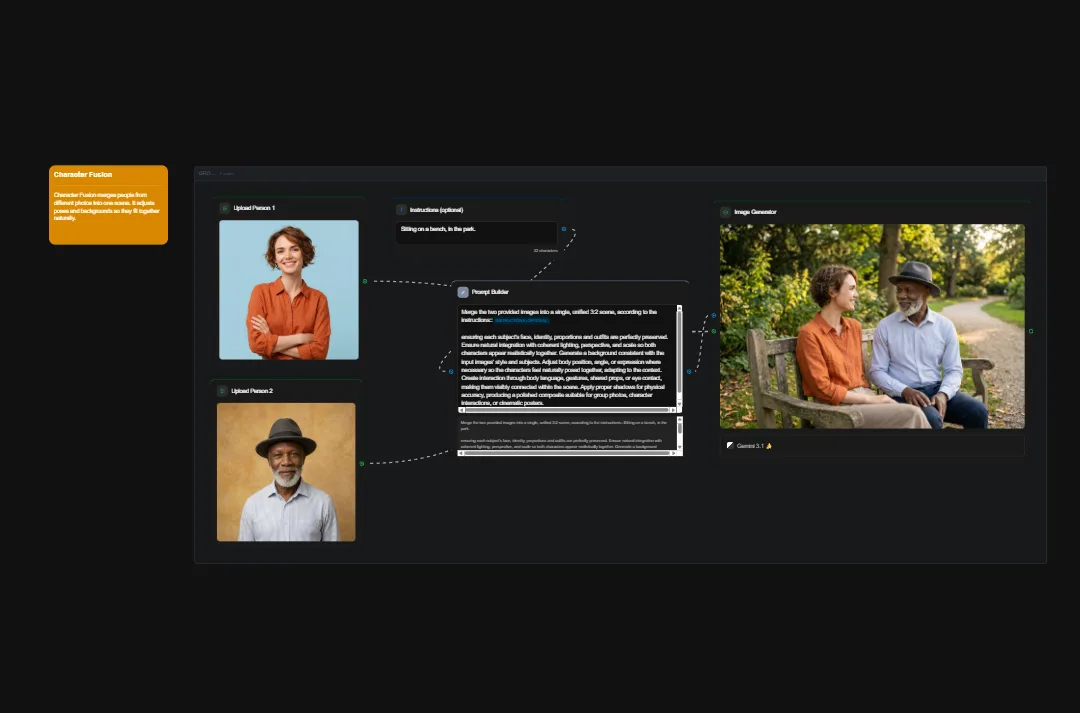Click the GRID logo in the top-left corner
This screenshot has height=713, width=1080.
click(x=204, y=173)
